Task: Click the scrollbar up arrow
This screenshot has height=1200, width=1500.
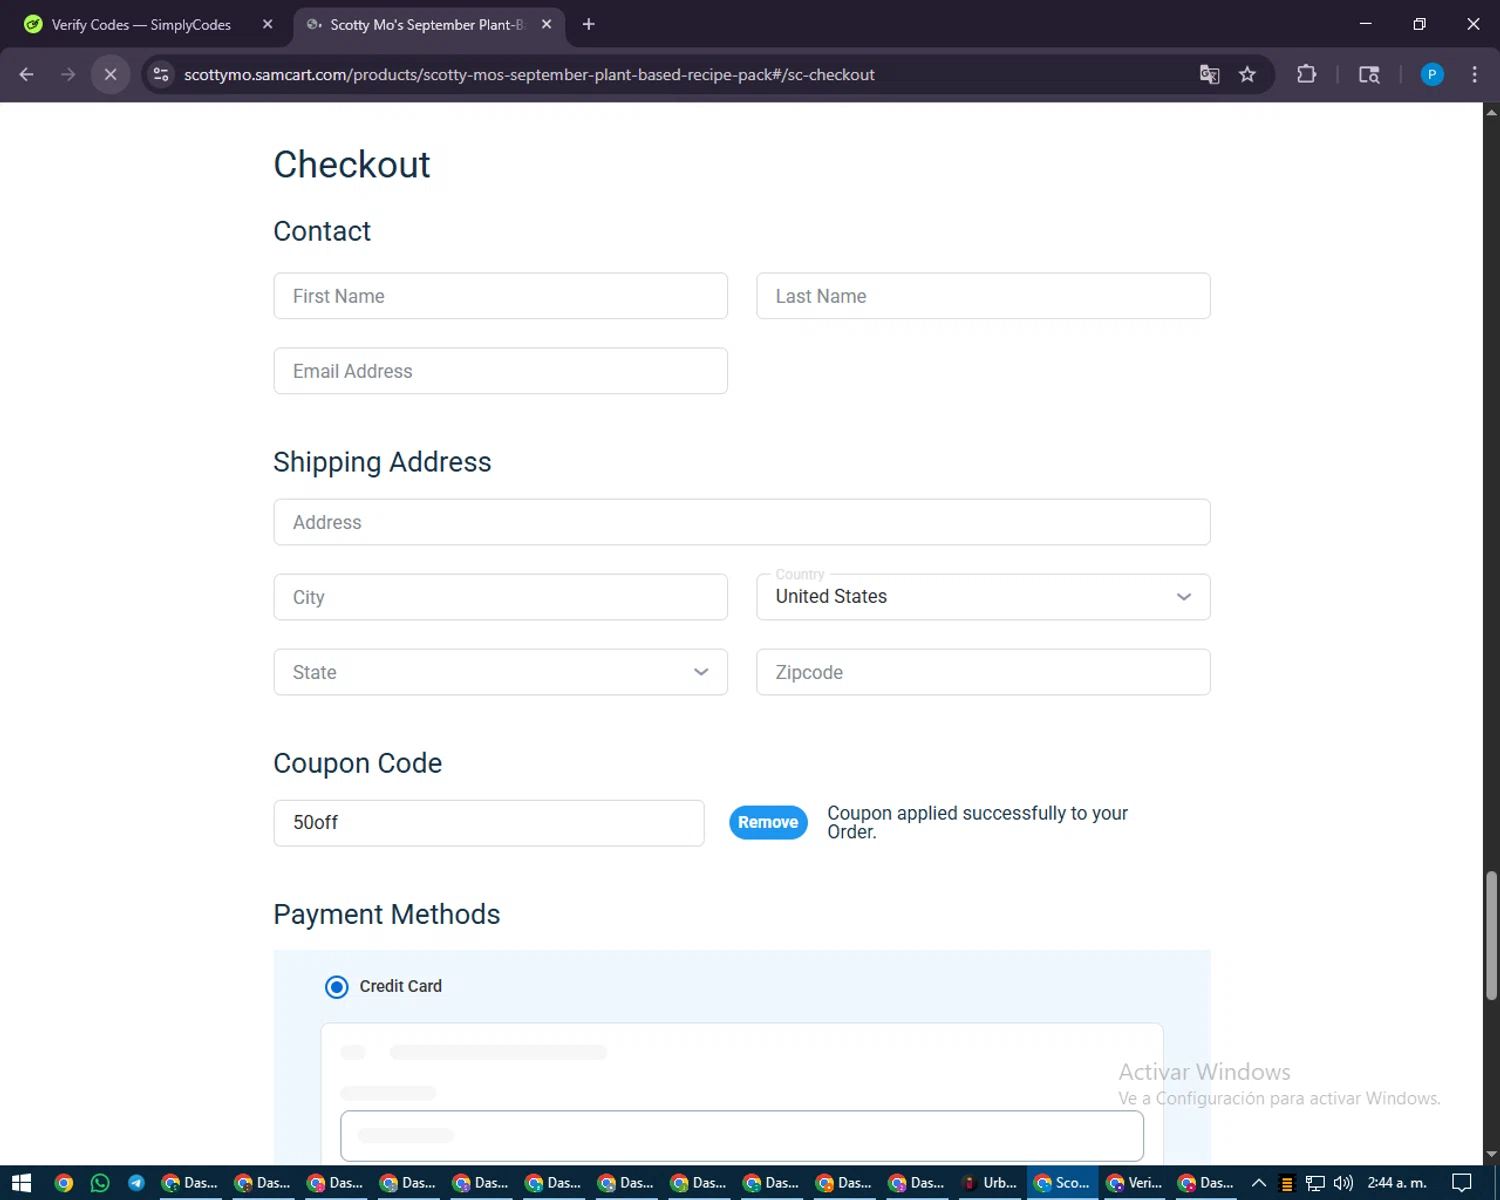Action: click(1491, 111)
